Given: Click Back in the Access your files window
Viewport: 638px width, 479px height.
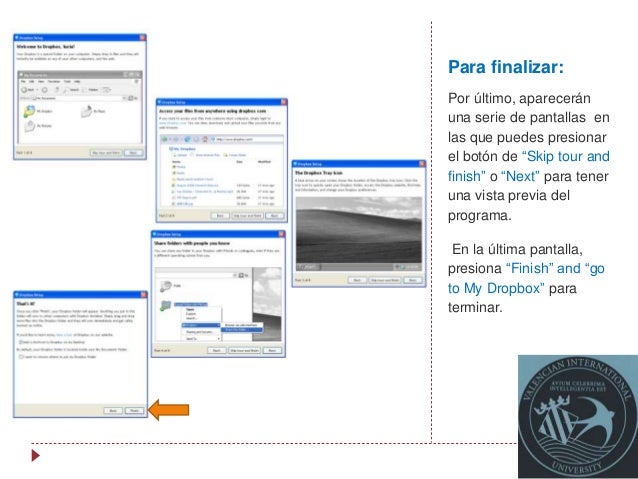Looking at the screenshot, I should coord(220,216).
